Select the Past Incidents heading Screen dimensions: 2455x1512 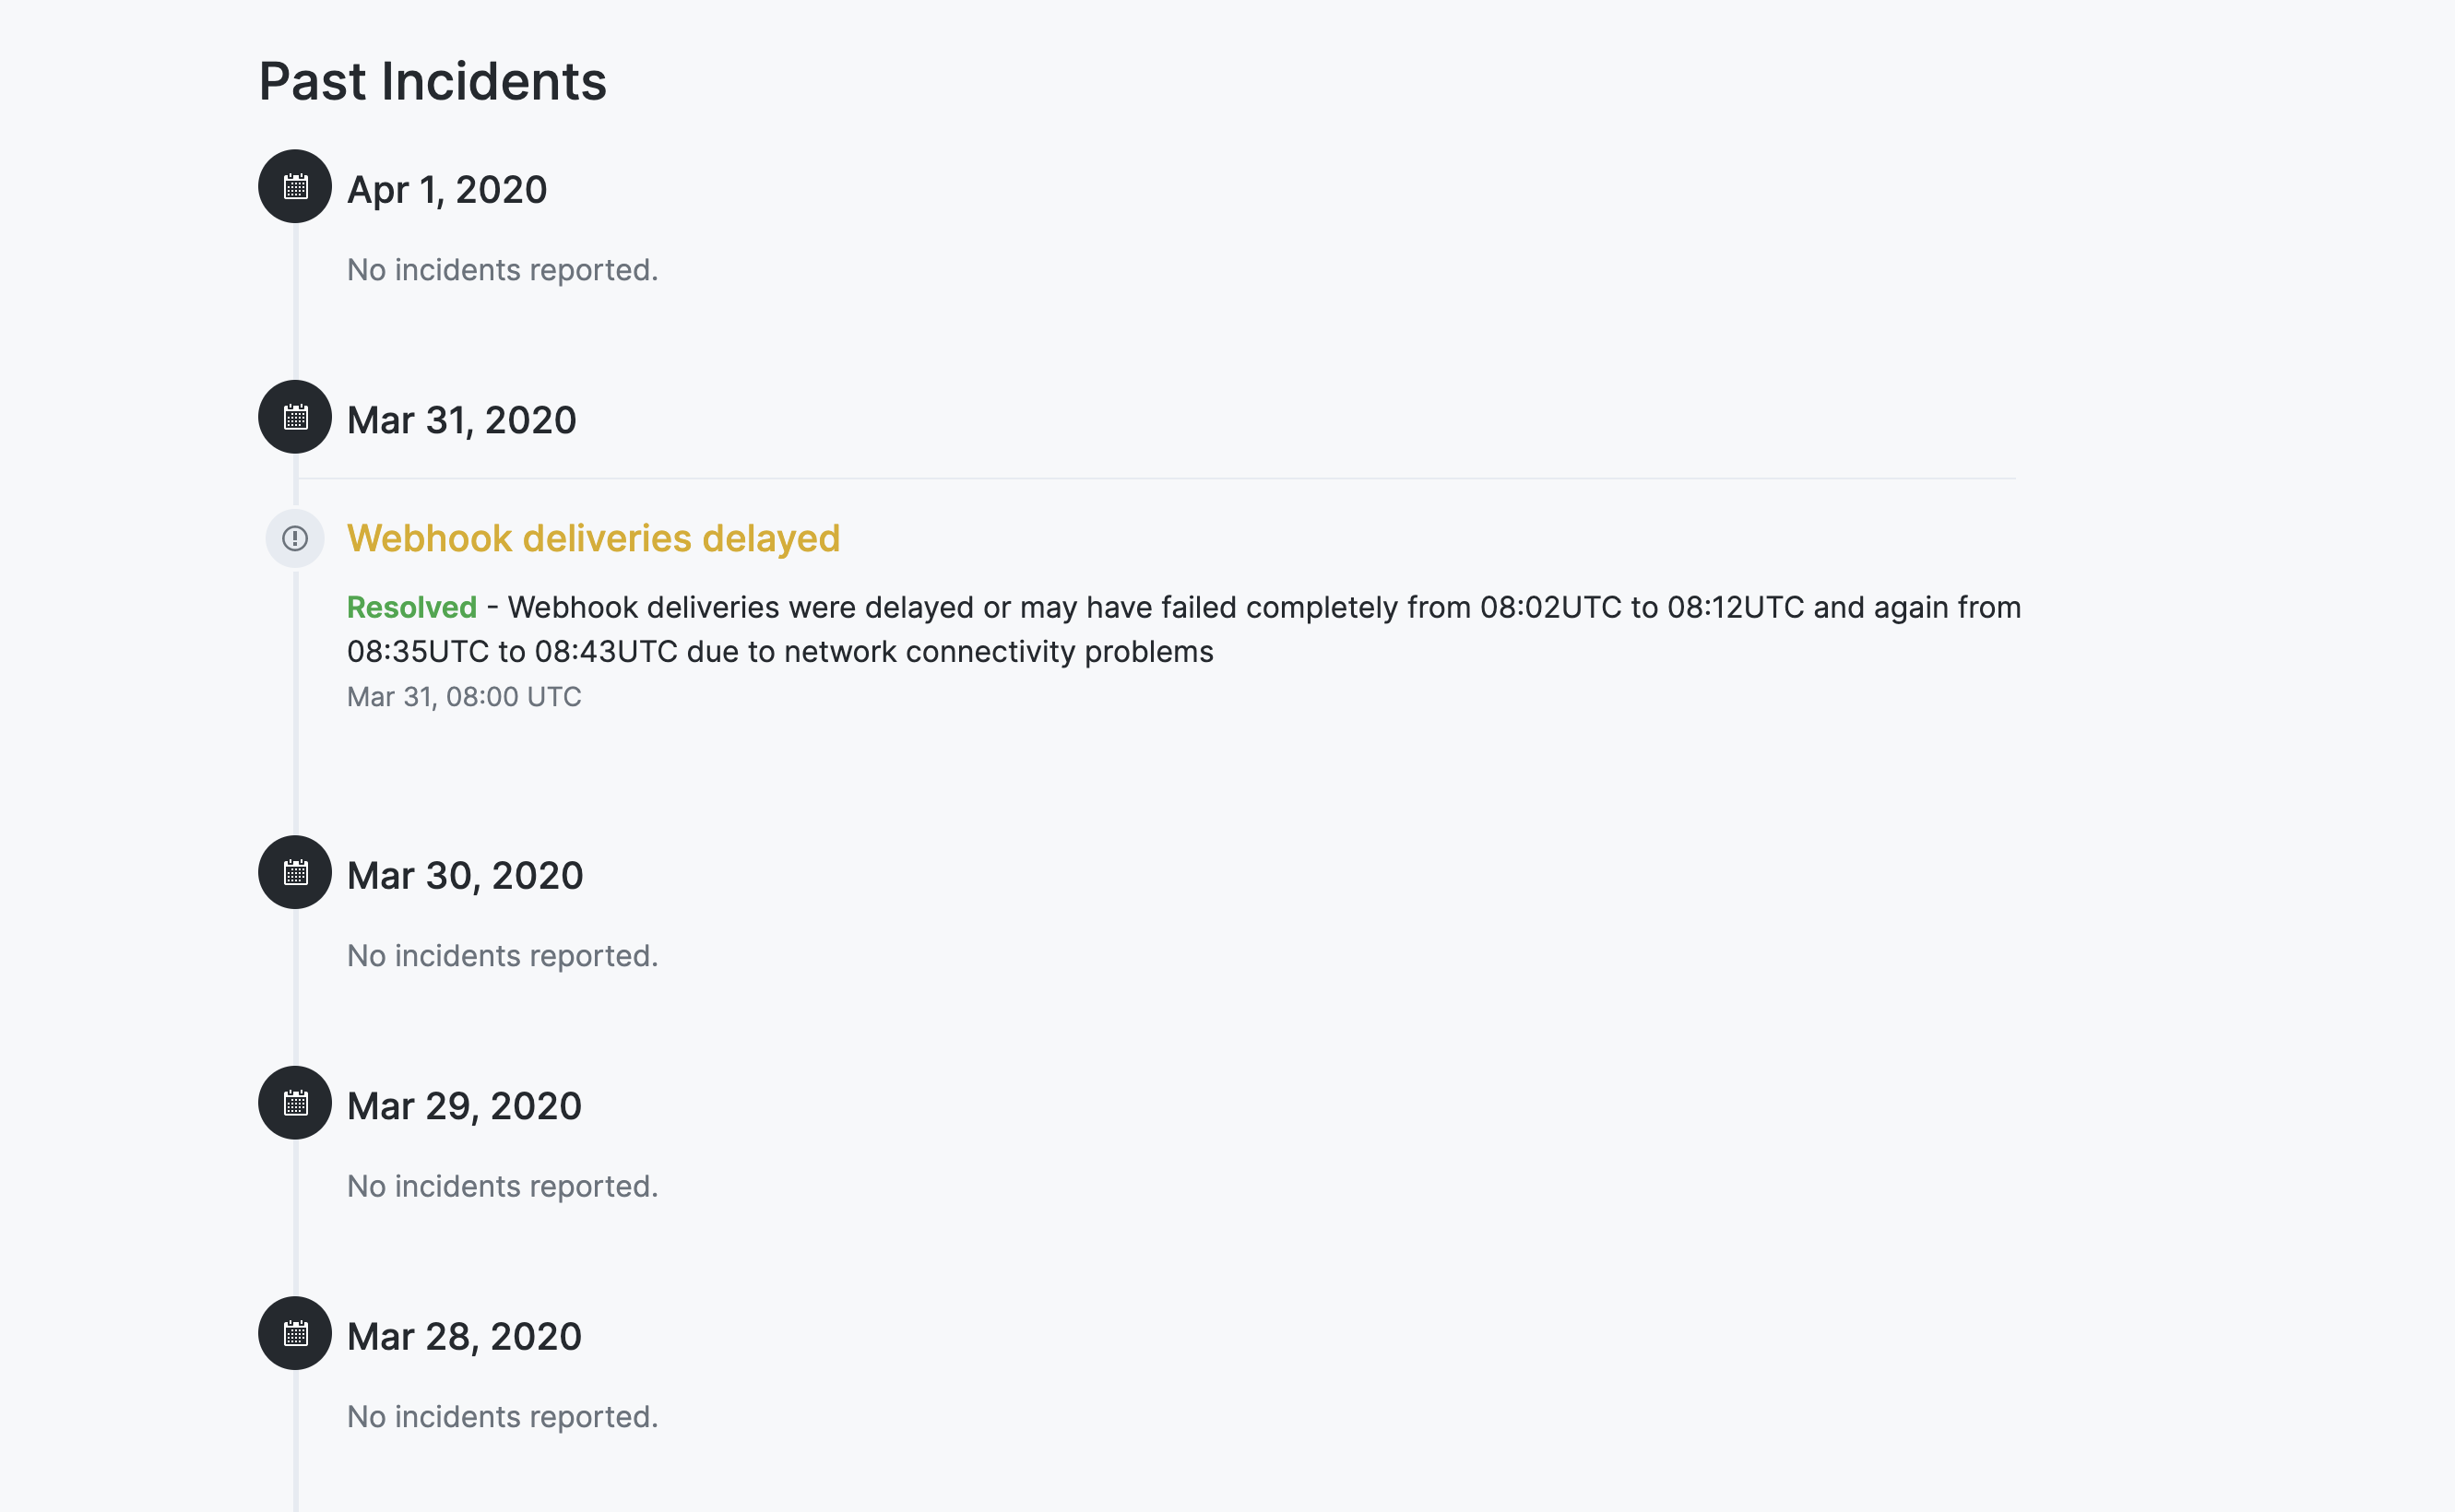tap(432, 82)
